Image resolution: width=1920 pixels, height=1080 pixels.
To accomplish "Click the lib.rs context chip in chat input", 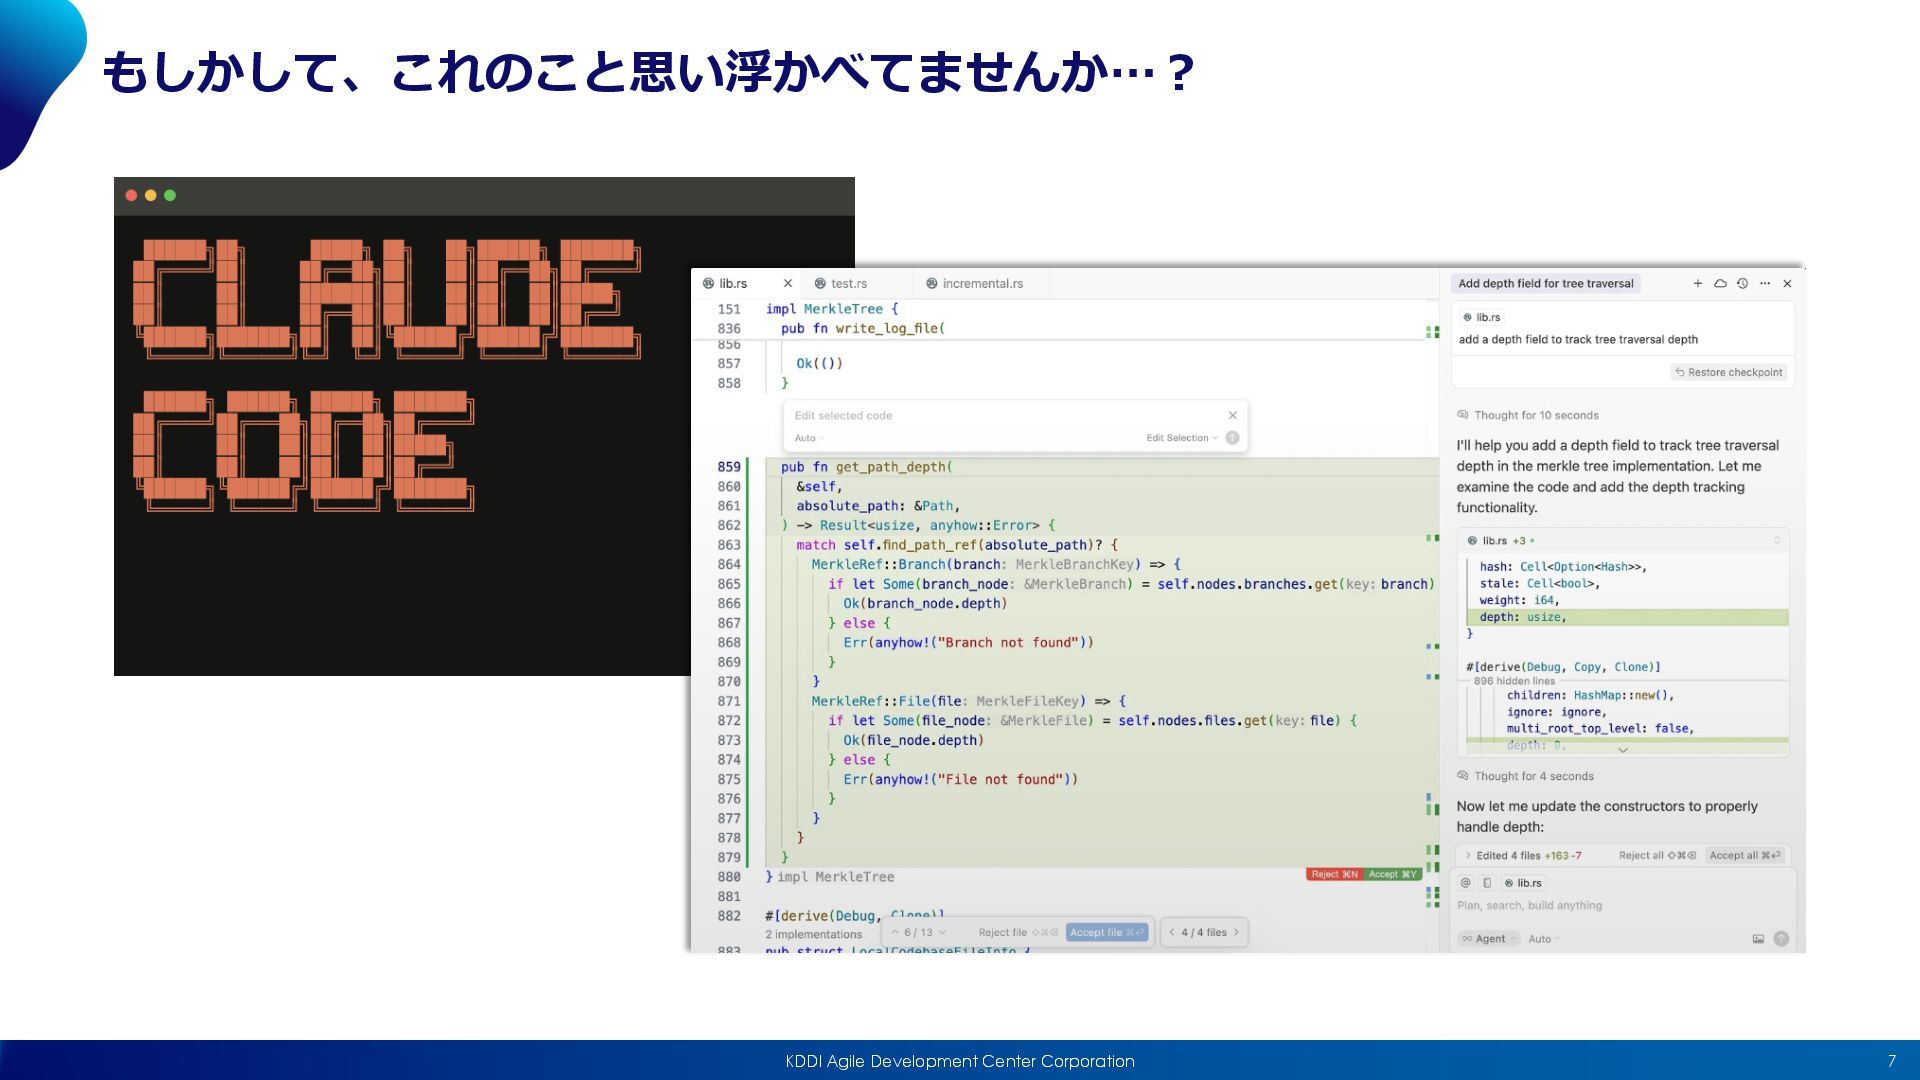I will coord(1523,883).
